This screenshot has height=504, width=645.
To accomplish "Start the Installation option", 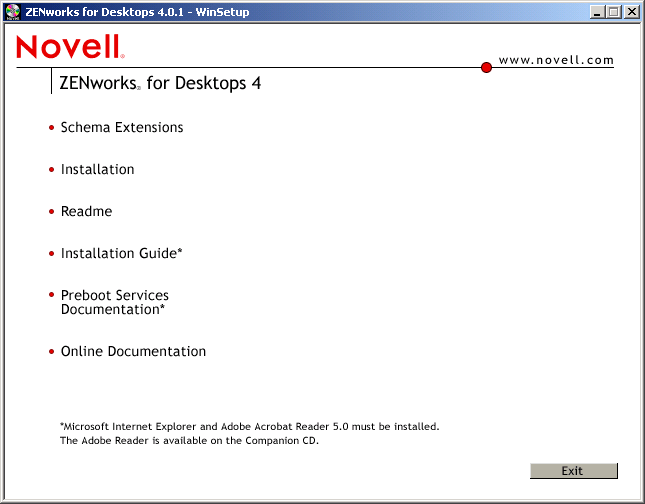I will click(x=97, y=170).
